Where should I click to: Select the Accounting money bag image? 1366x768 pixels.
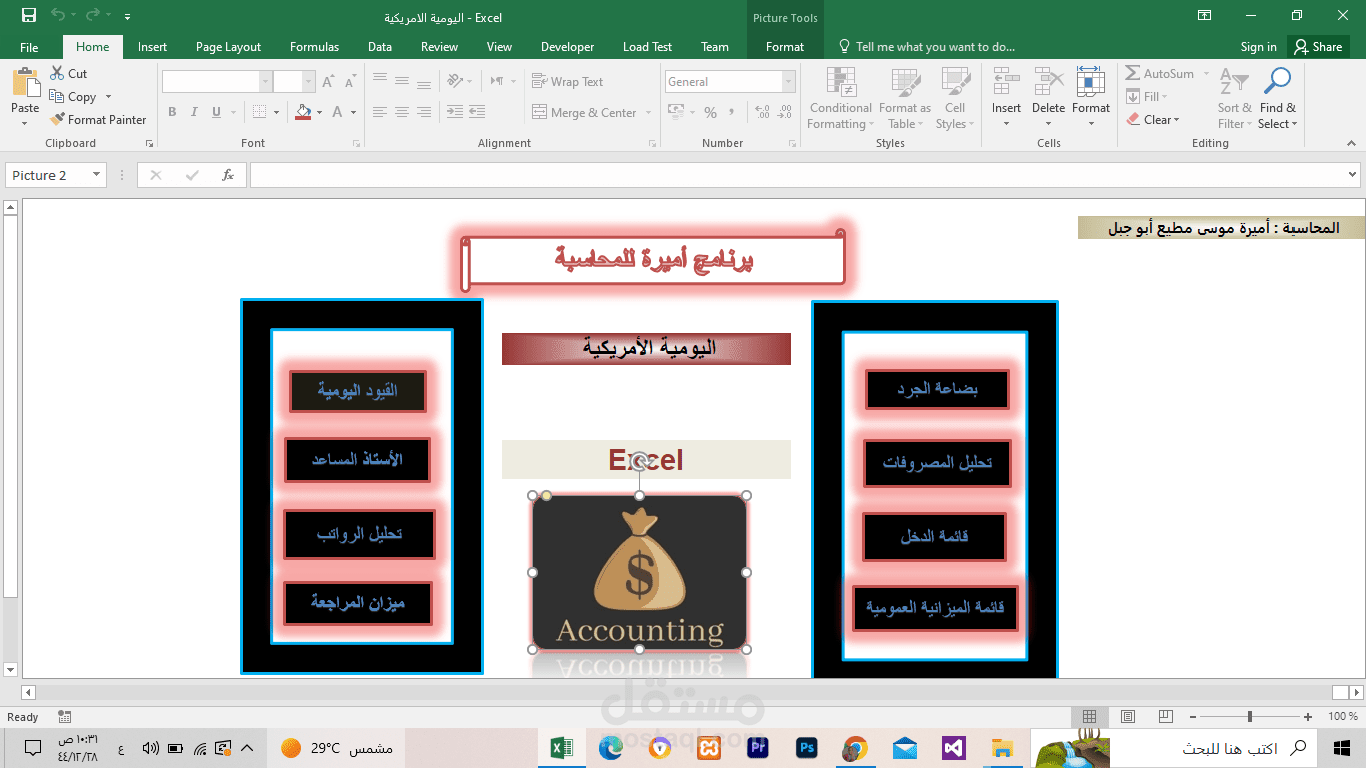(638, 573)
